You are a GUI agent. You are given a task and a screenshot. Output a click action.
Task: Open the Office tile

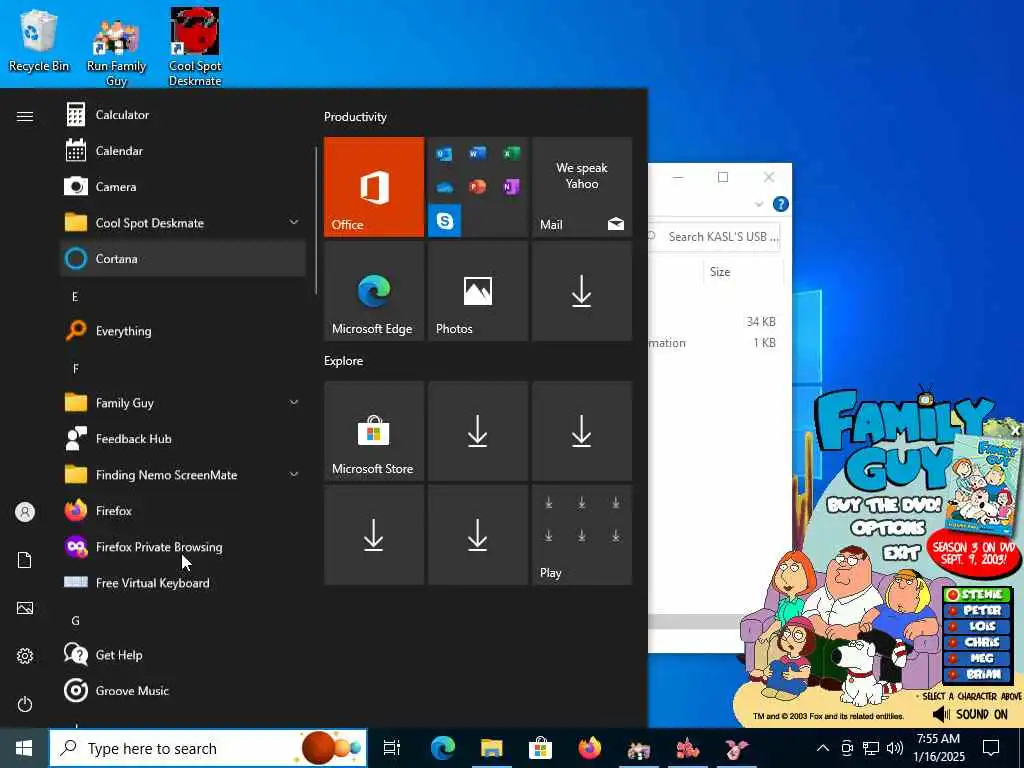coord(374,187)
